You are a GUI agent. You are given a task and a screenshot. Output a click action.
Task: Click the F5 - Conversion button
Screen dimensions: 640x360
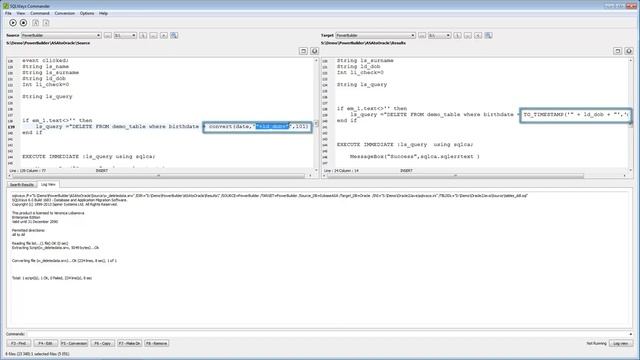[74, 344]
